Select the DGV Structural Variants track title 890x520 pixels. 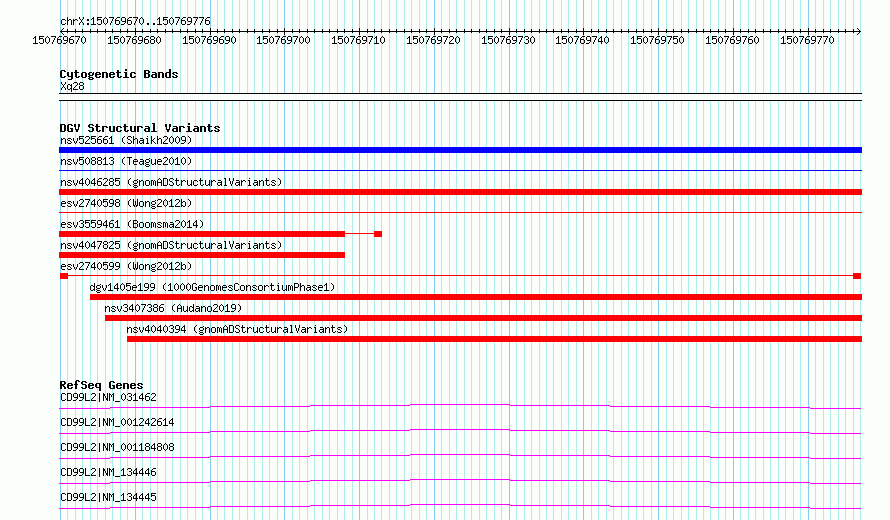click(x=140, y=128)
